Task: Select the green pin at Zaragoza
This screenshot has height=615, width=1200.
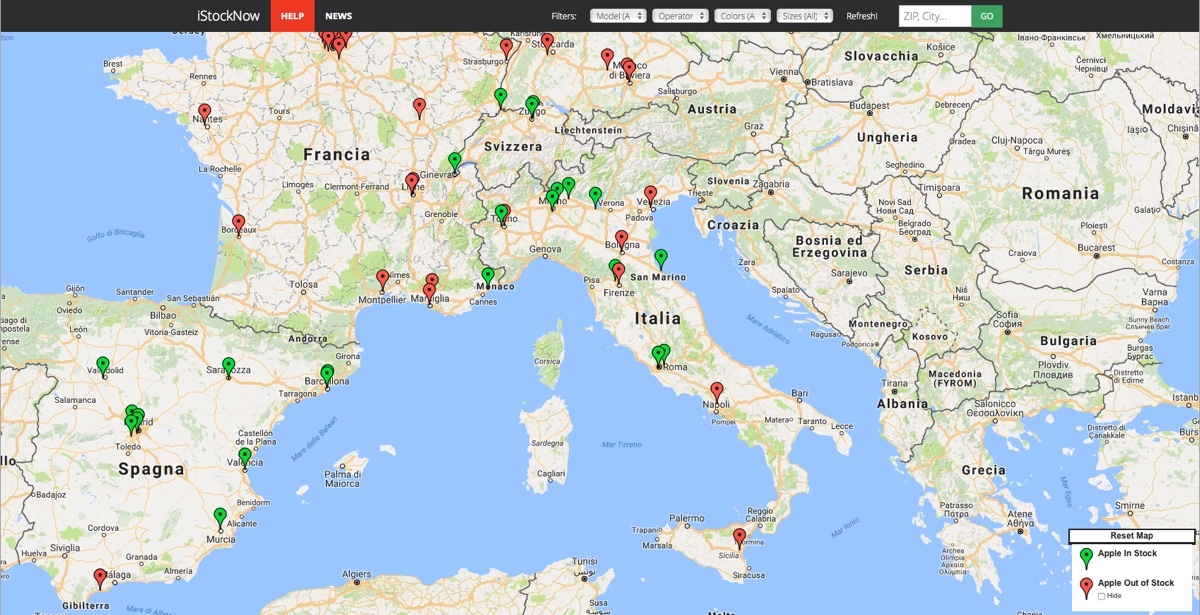Action: (228, 367)
